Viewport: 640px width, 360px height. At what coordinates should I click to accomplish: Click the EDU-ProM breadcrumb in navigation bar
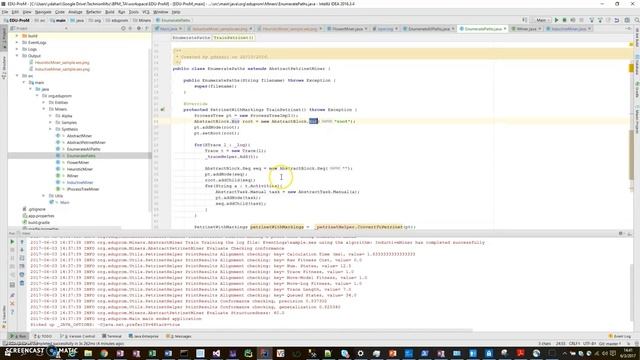point(16,20)
